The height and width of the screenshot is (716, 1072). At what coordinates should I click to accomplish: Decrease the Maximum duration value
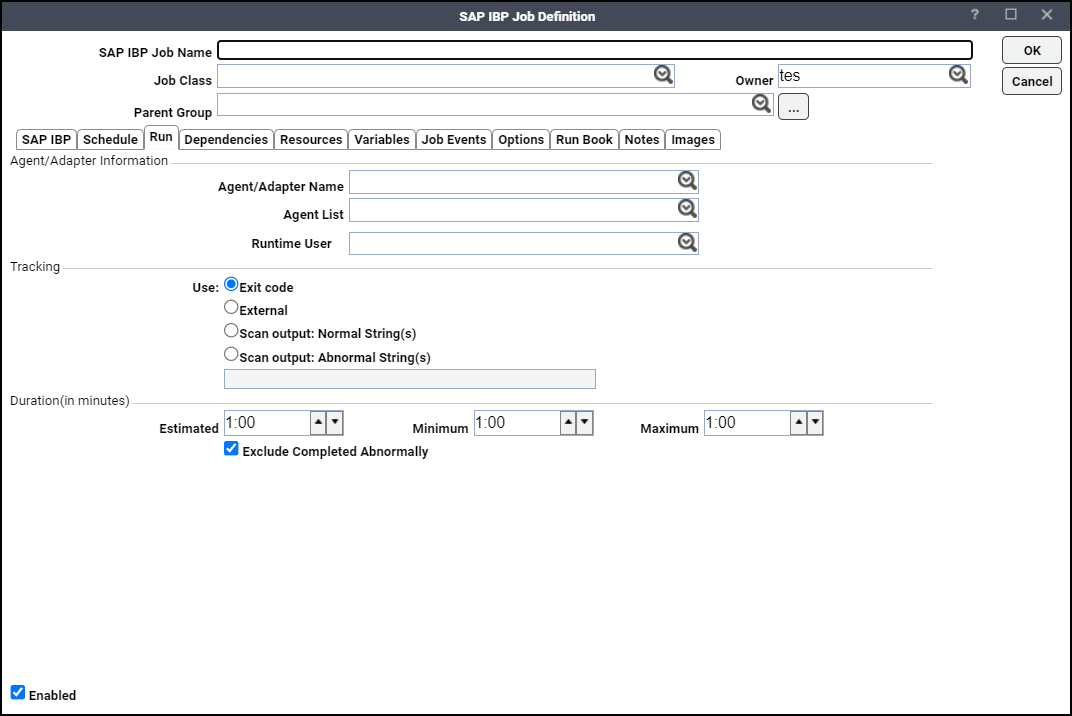(x=814, y=423)
